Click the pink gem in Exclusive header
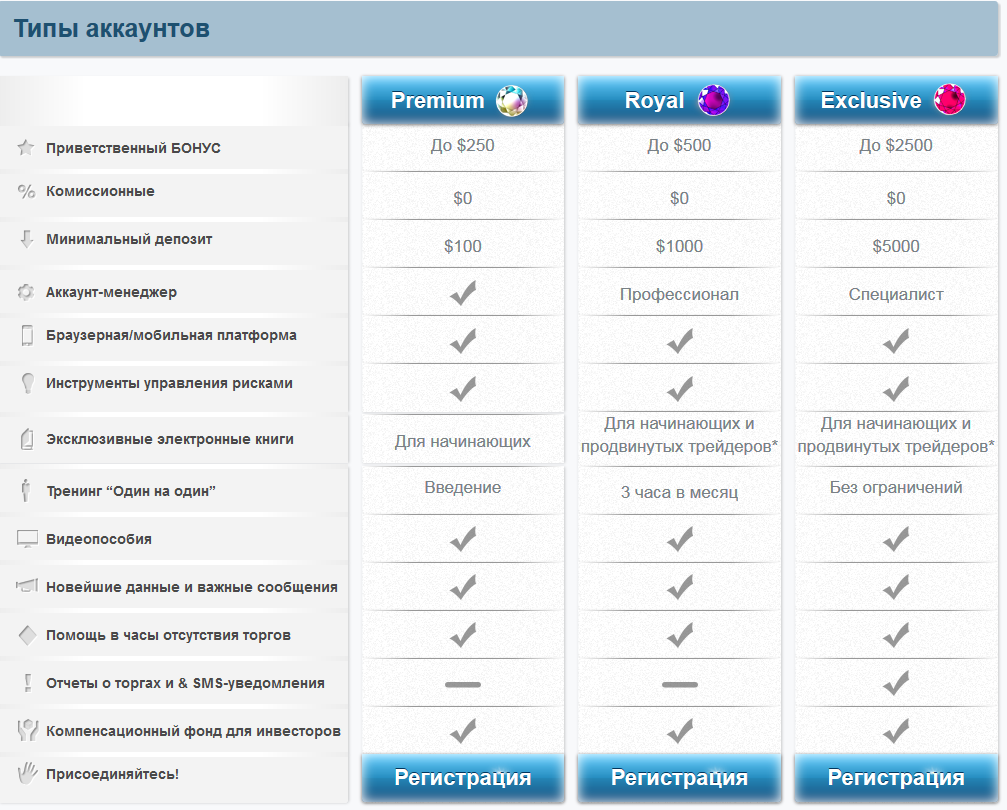 (x=949, y=100)
